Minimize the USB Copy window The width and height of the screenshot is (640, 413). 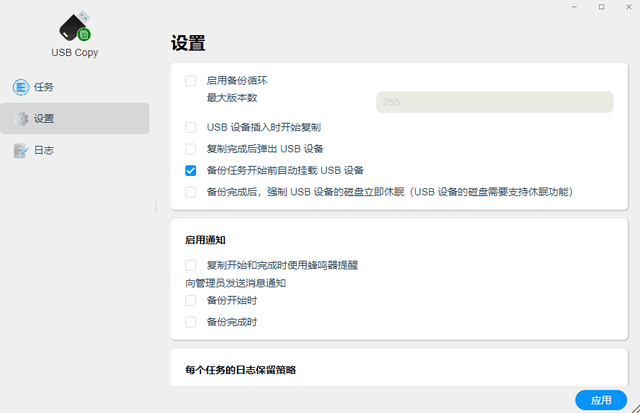pos(574,7)
